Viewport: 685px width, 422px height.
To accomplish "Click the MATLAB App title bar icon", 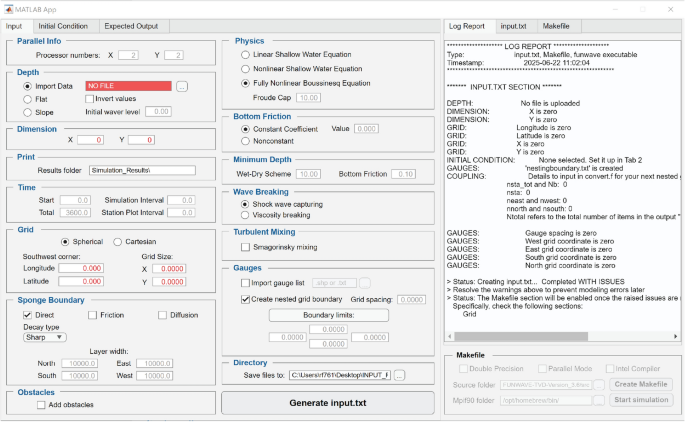I will pos(9,7).
